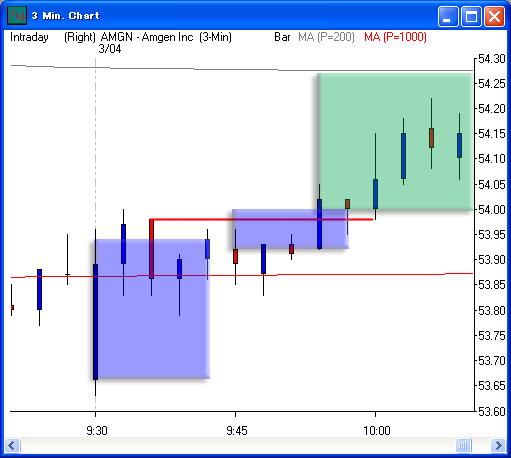
Task: Click the 53.80 price axis label
Action: 492,311
